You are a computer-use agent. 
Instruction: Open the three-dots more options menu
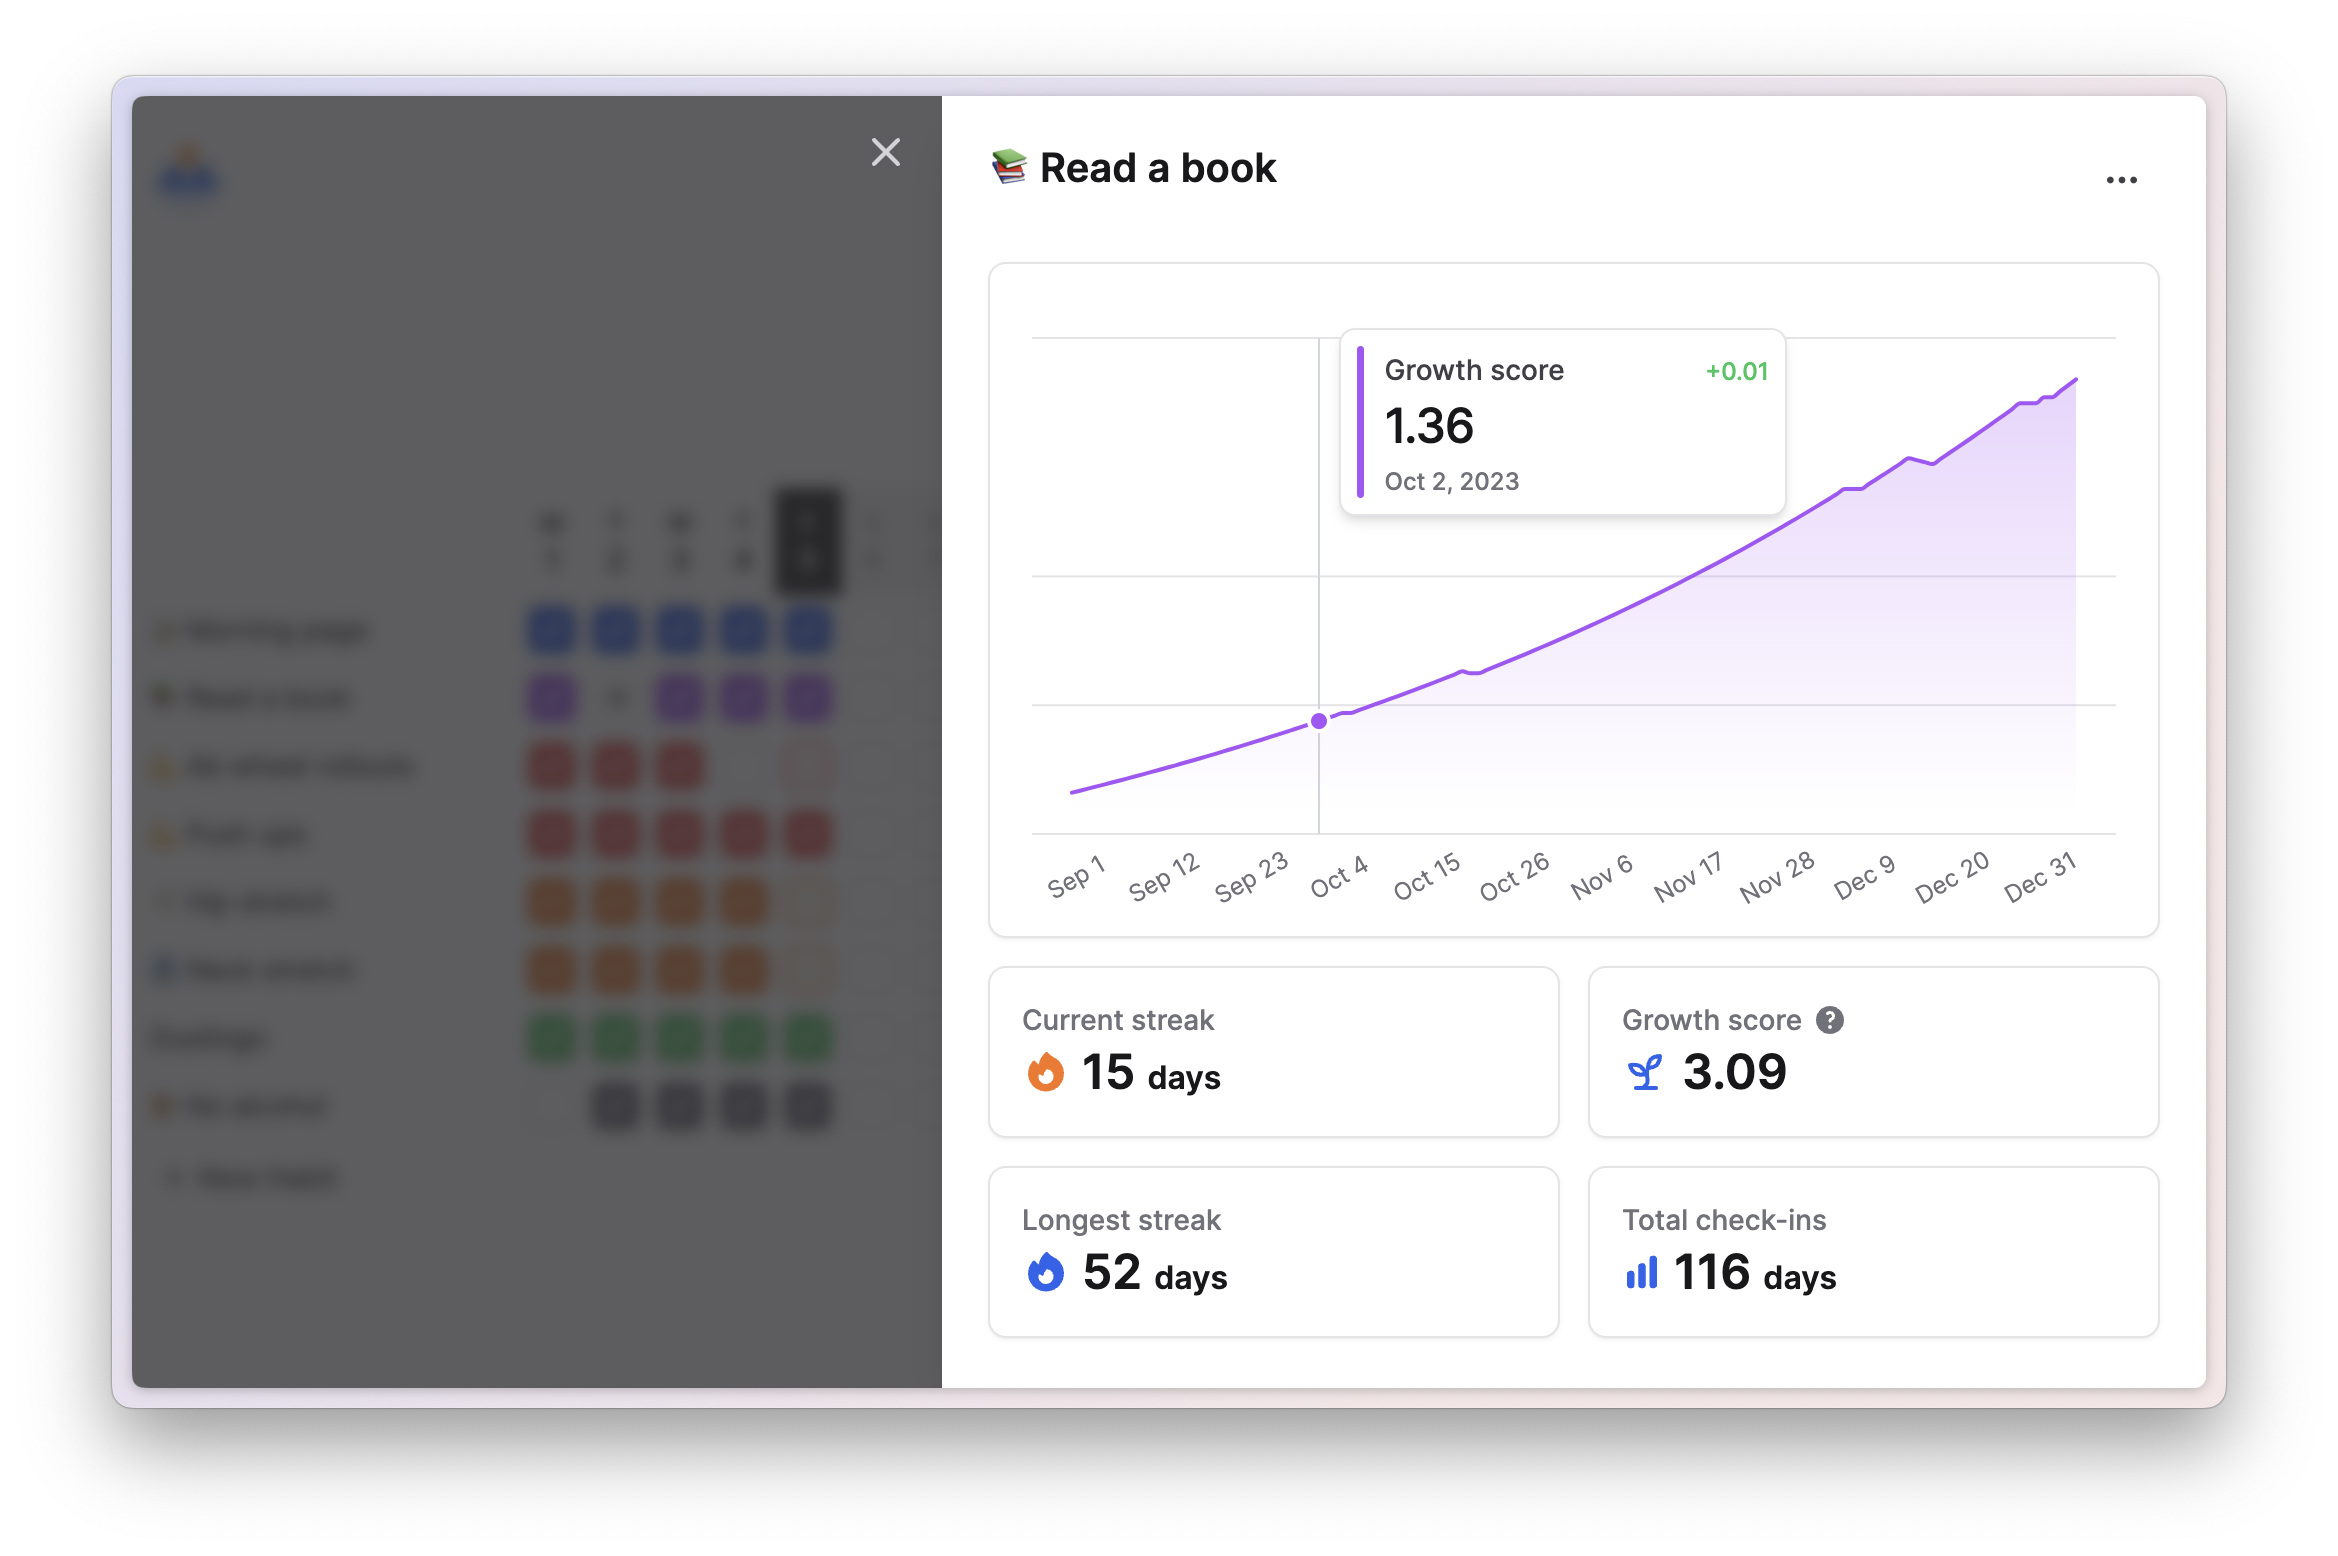pyautogui.click(x=2121, y=180)
